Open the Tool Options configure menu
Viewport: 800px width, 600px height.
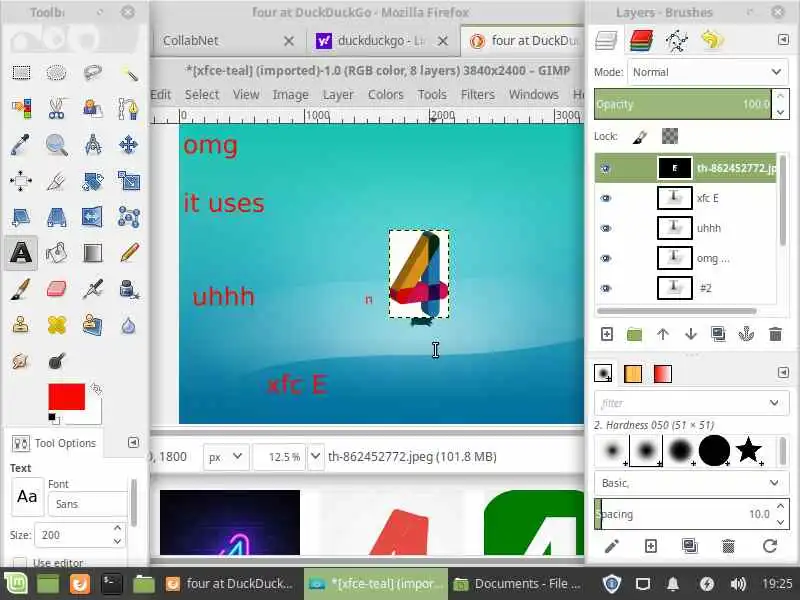(133, 442)
